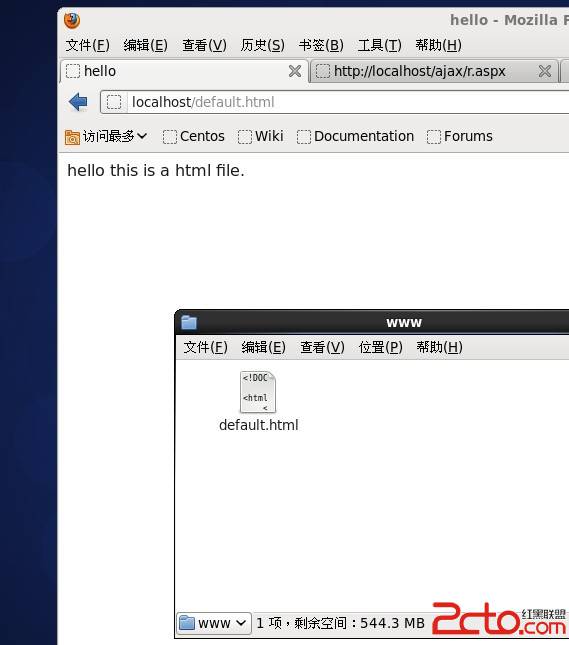Click the www folder icon in the title bar
569x645 pixels.
[189, 322]
